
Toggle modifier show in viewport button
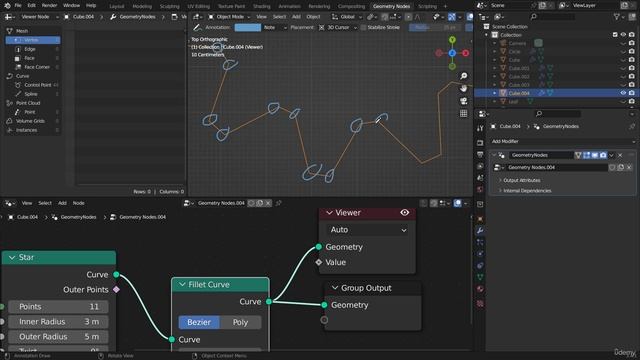coord(595,155)
